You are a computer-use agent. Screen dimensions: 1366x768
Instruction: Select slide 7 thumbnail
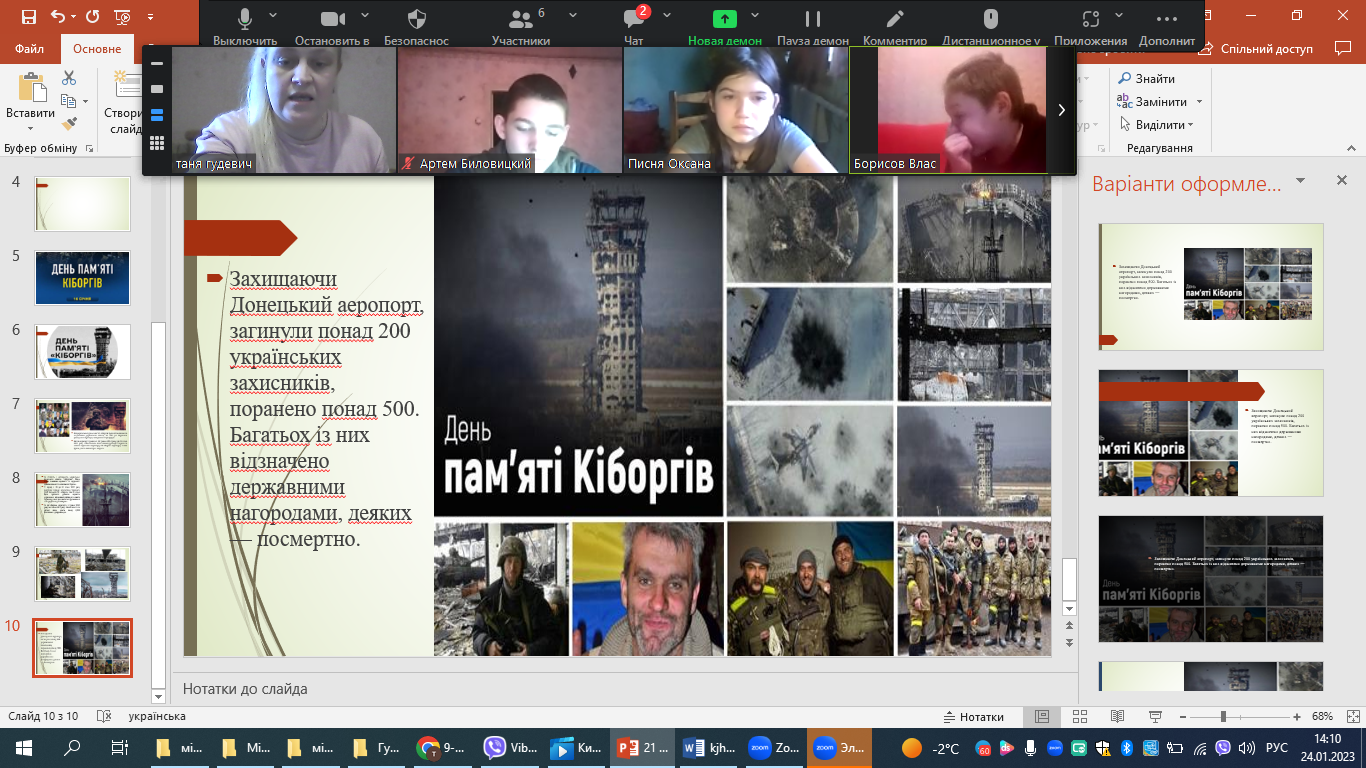(82, 425)
